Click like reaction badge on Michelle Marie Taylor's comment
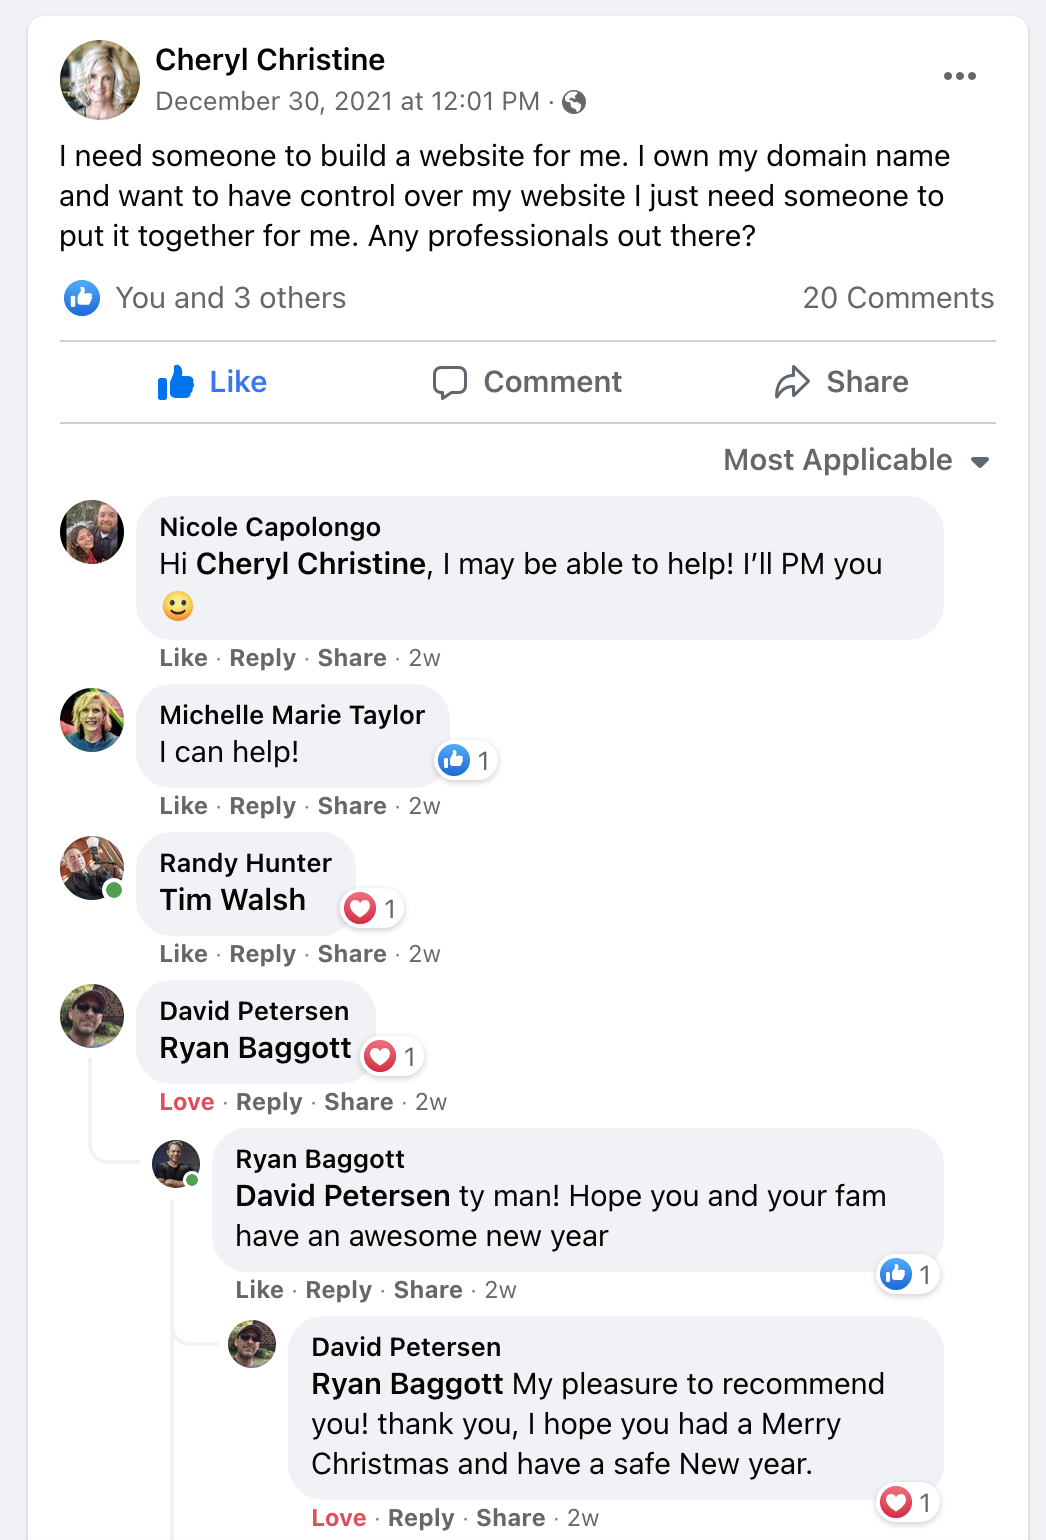The height and width of the screenshot is (1540, 1046). 454,760
